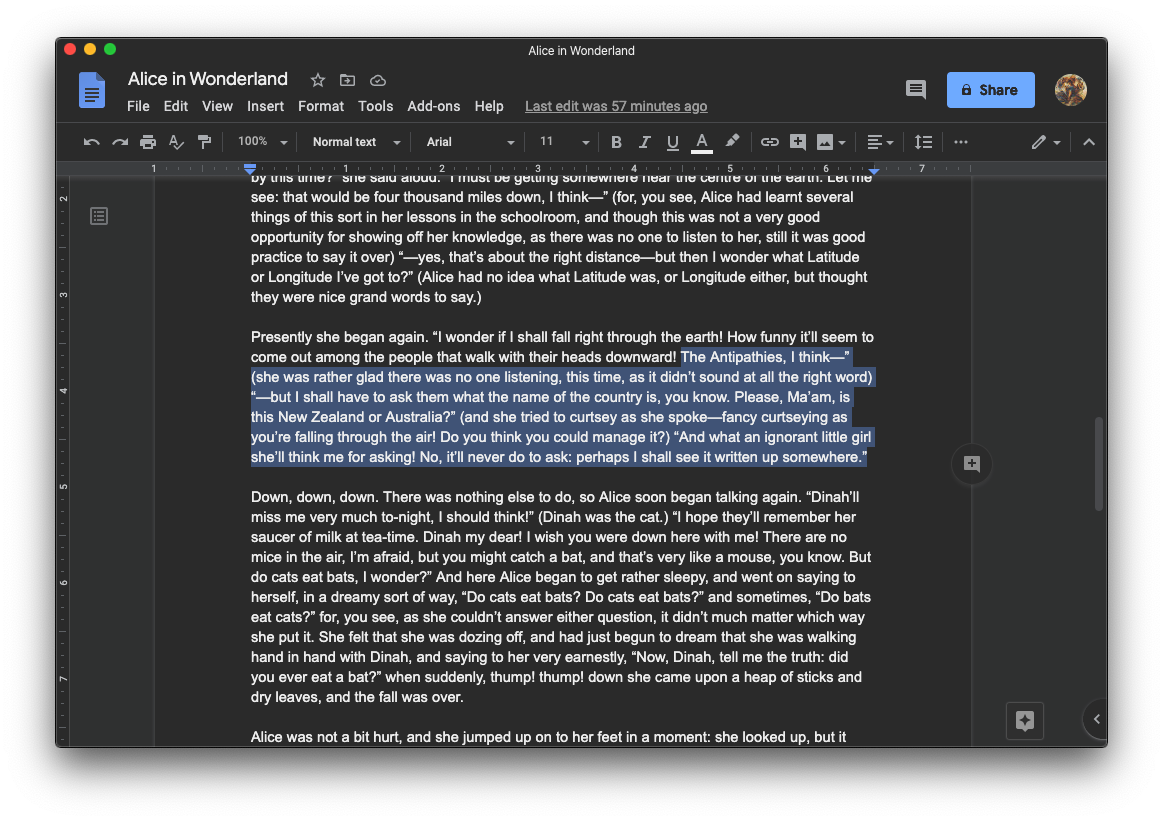Open the editing mode pencil dropdown
1163x821 pixels.
point(1045,142)
